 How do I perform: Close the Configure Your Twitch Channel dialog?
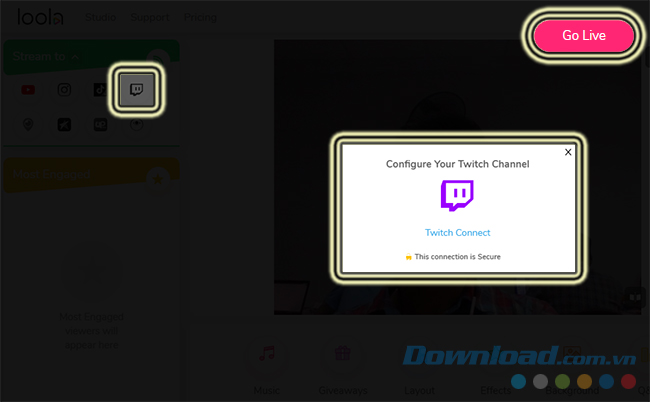[x=568, y=152]
